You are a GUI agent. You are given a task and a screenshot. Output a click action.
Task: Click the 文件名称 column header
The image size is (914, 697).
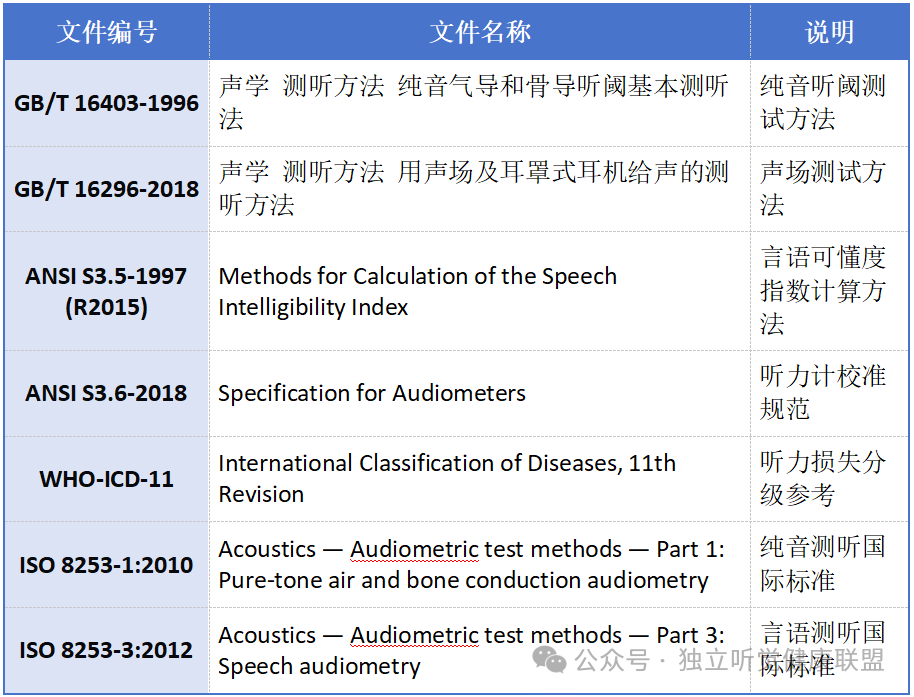point(480,32)
